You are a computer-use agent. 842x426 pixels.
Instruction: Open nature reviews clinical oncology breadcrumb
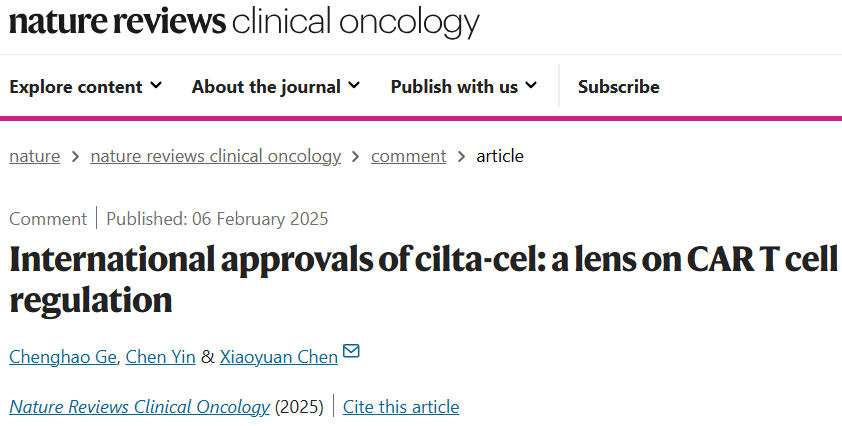click(215, 156)
